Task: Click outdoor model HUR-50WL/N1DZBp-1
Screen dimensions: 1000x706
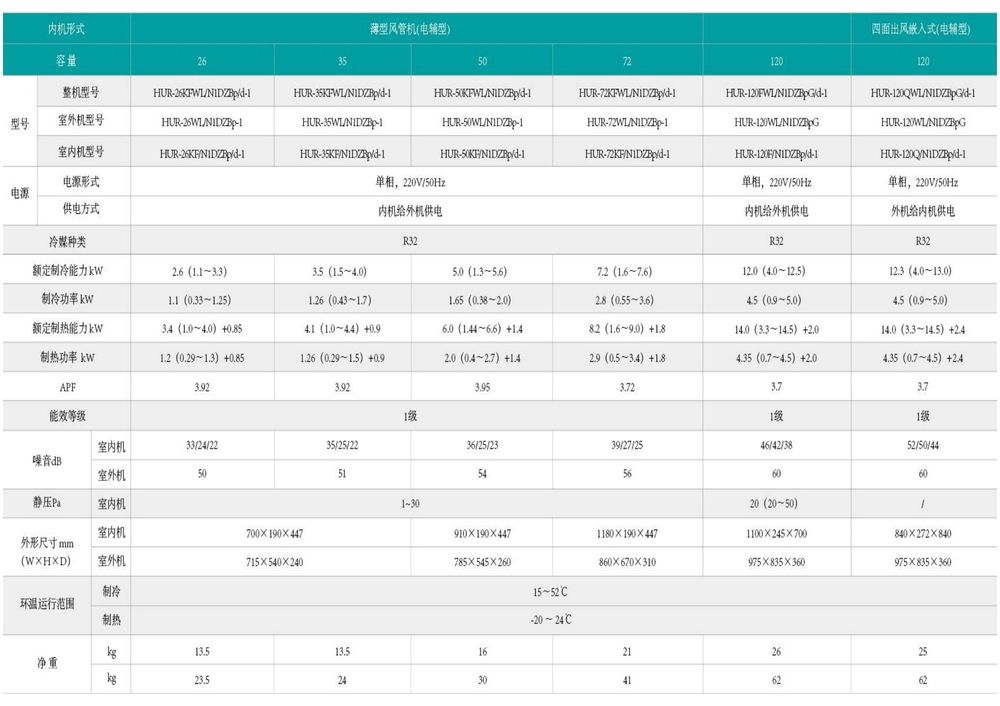Action: 482,122
